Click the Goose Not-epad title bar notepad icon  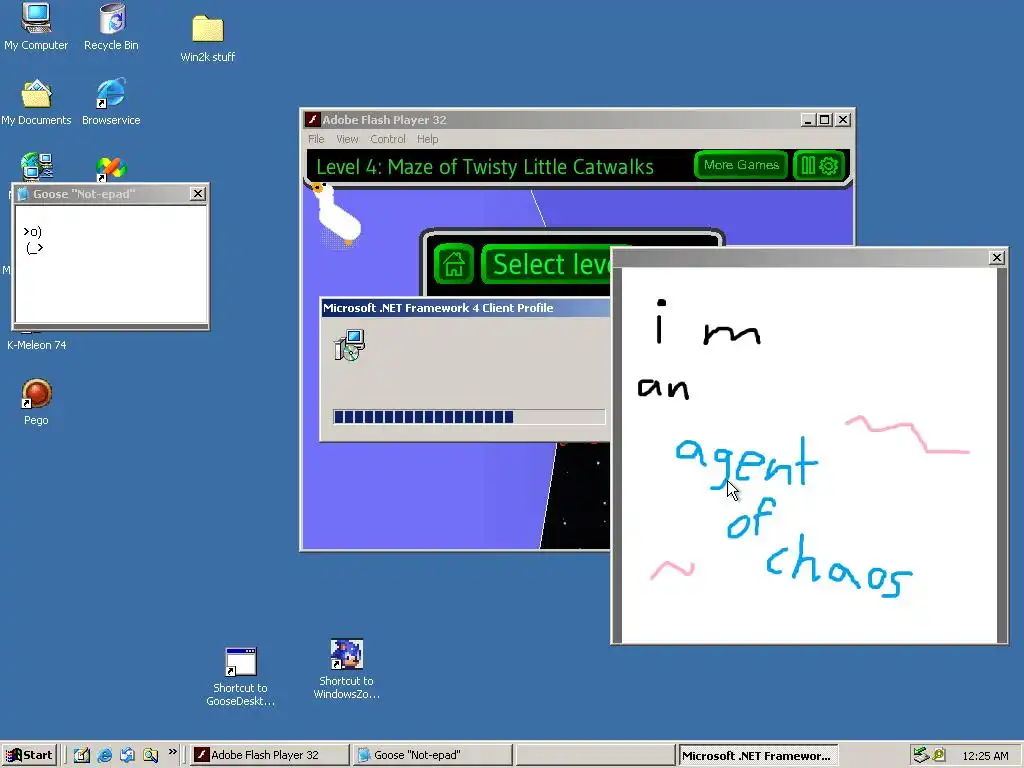(x=23, y=194)
